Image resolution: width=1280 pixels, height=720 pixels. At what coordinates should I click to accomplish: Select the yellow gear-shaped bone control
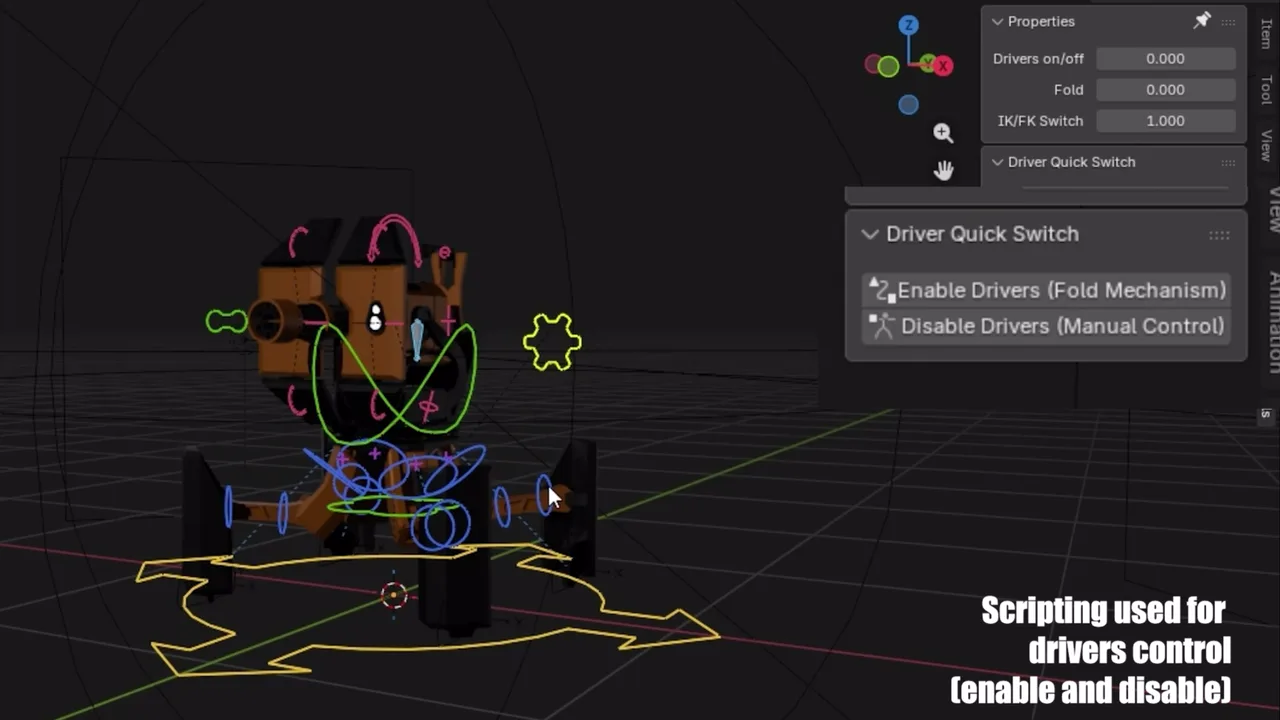552,341
